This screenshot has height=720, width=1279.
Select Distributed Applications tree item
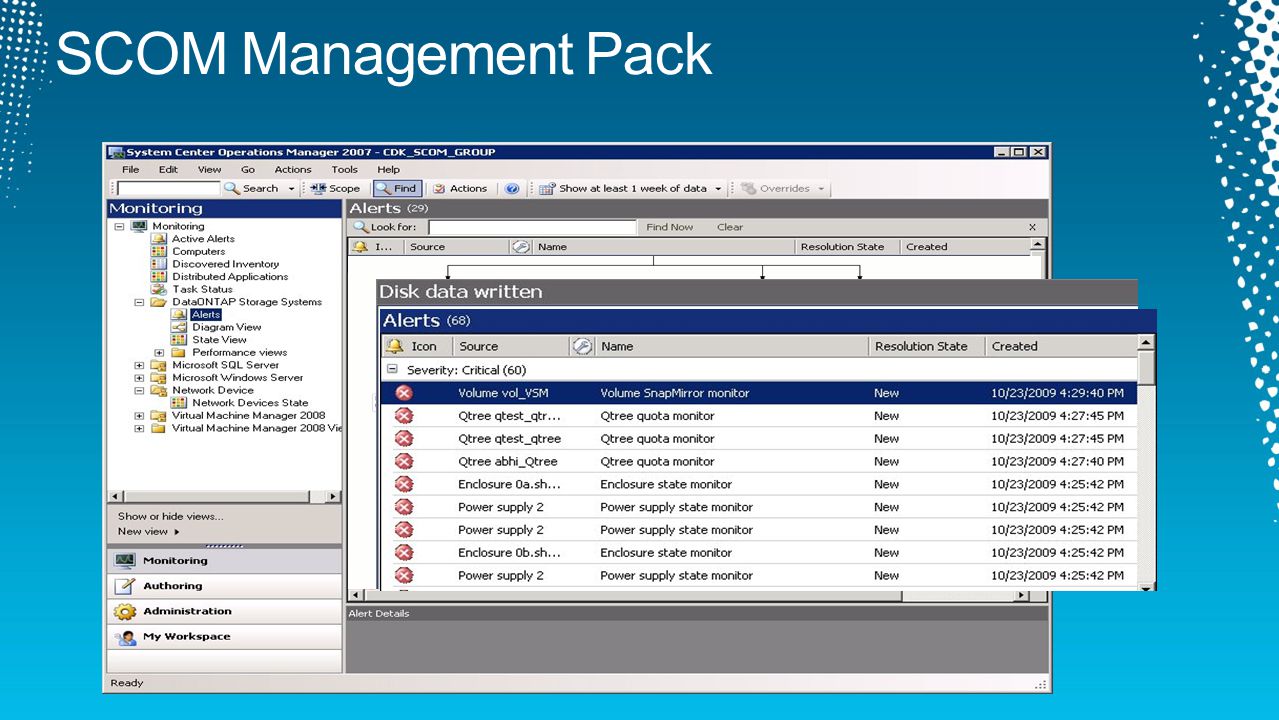pos(230,277)
